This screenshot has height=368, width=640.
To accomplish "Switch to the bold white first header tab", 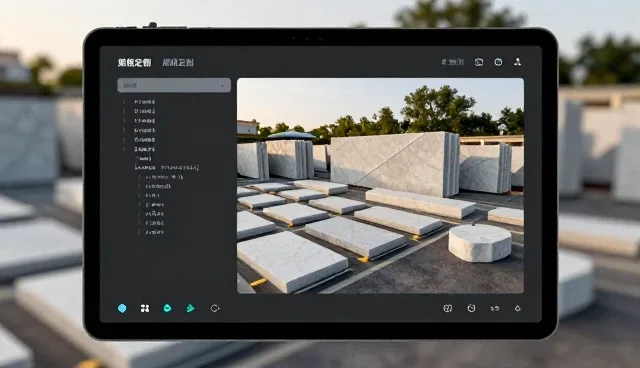I will point(134,62).
